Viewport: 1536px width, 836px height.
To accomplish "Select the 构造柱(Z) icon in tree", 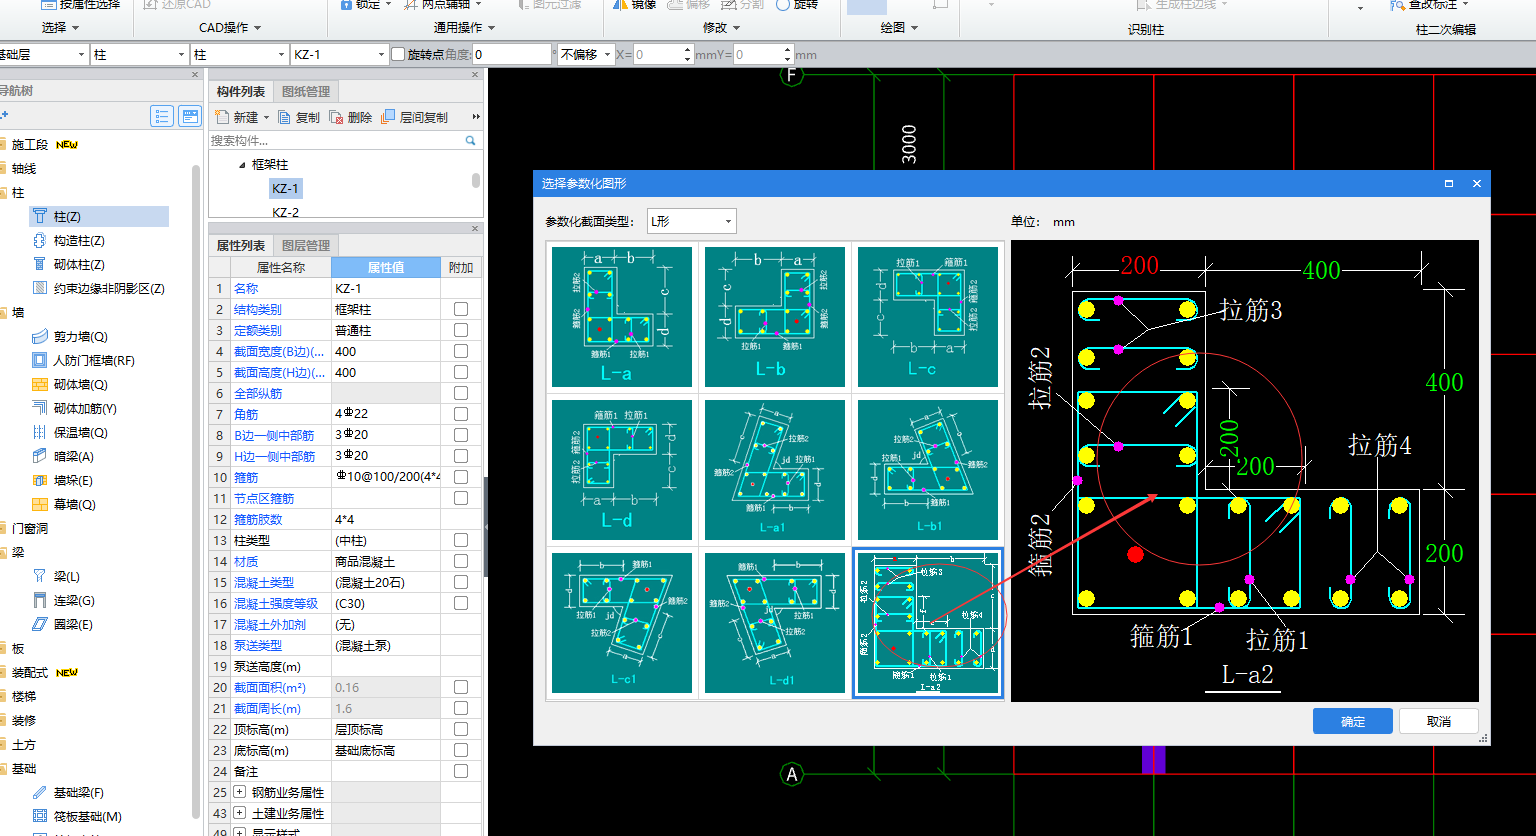I will coord(40,240).
